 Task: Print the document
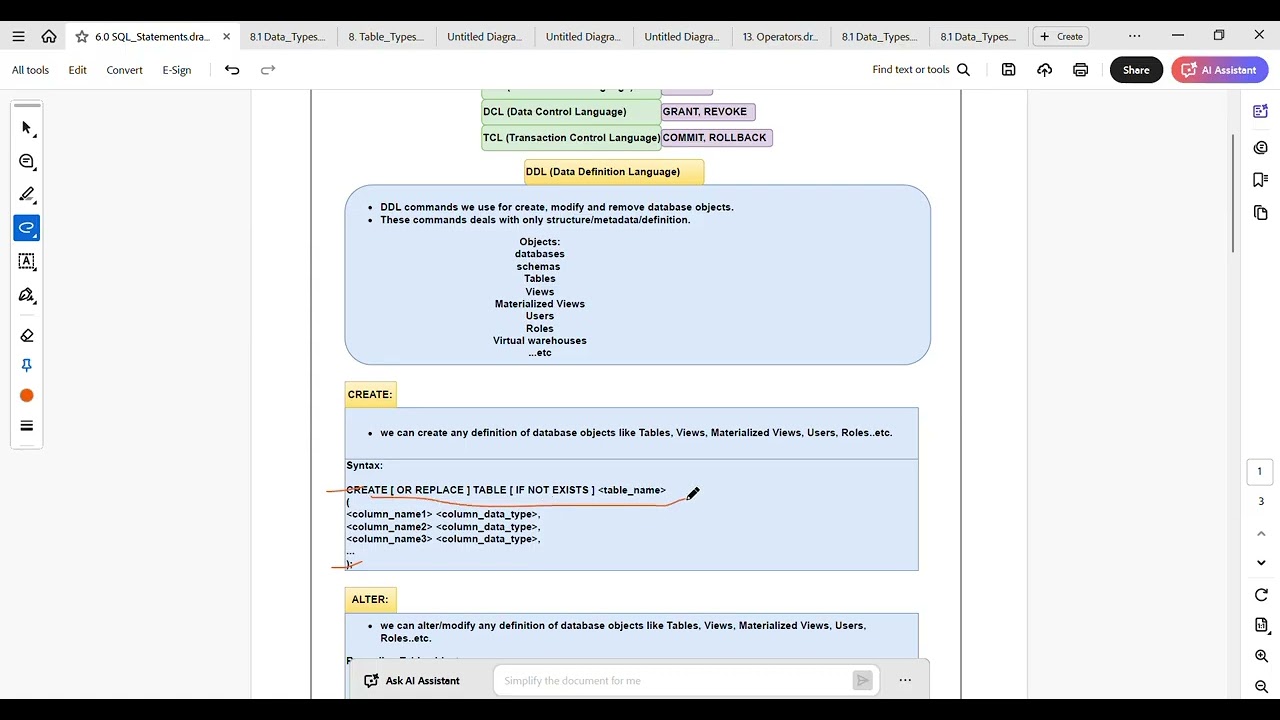(1080, 70)
